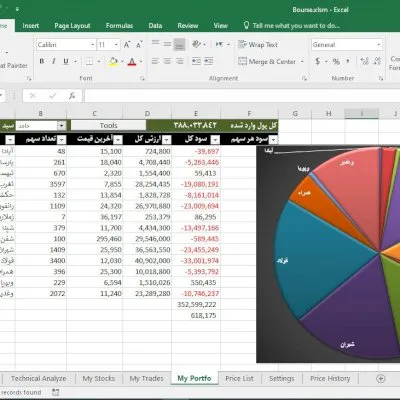
Task: Open the View ribbon tab
Action: (221, 26)
